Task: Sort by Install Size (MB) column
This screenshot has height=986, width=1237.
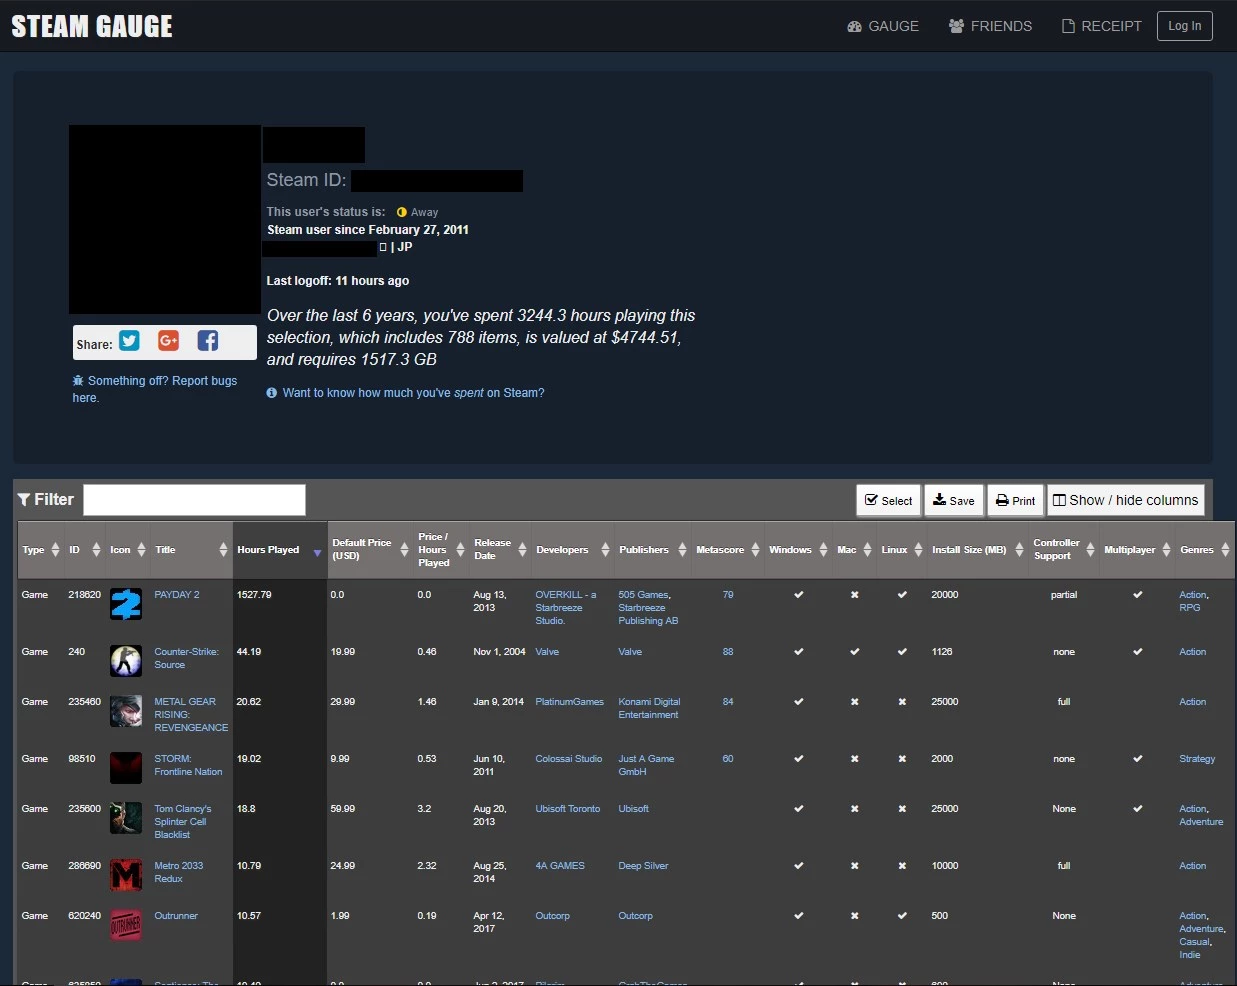Action: tap(978, 550)
